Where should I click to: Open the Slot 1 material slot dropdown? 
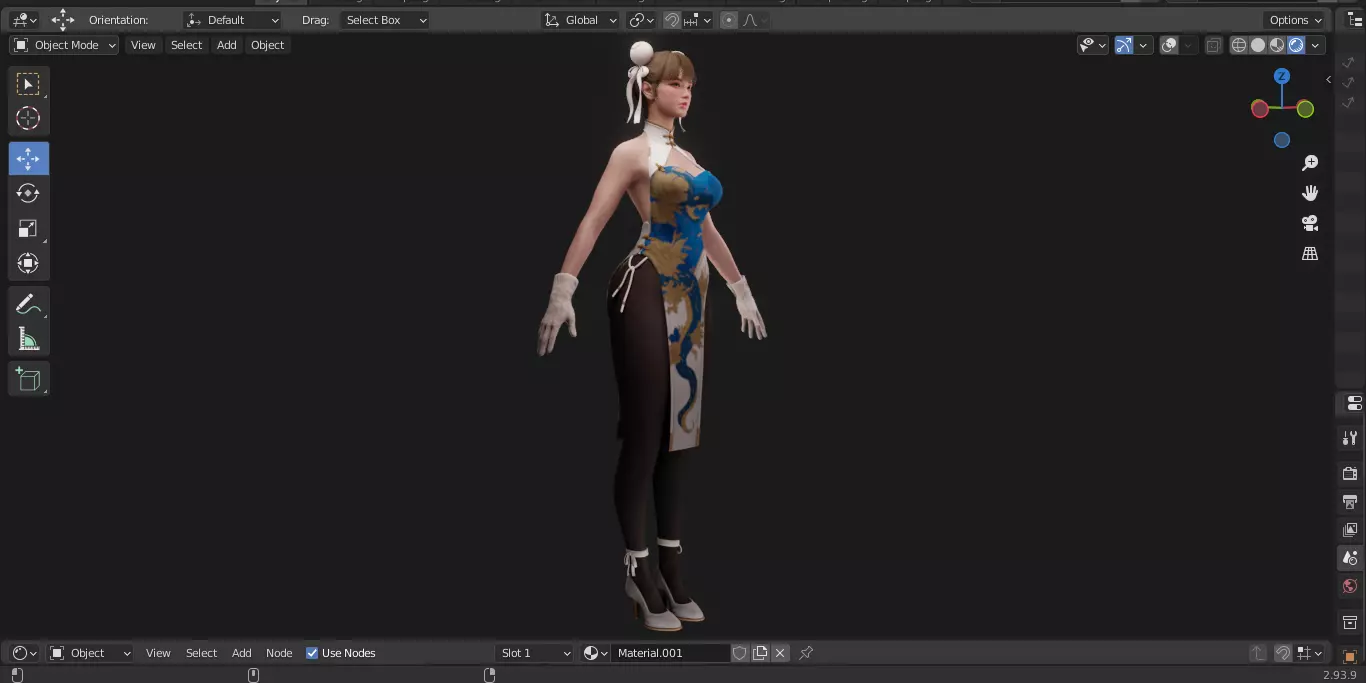pyautogui.click(x=535, y=653)
